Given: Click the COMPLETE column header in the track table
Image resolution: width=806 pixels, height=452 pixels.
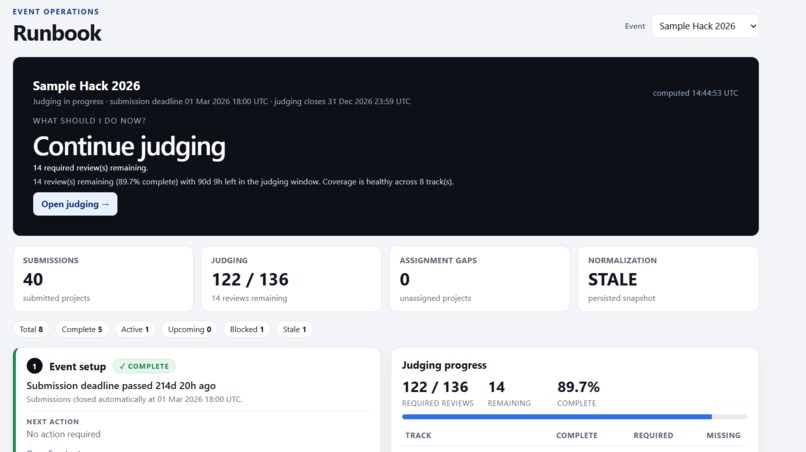Looking at the screenshot, I should pyautogui.click(x=577, y=436).
